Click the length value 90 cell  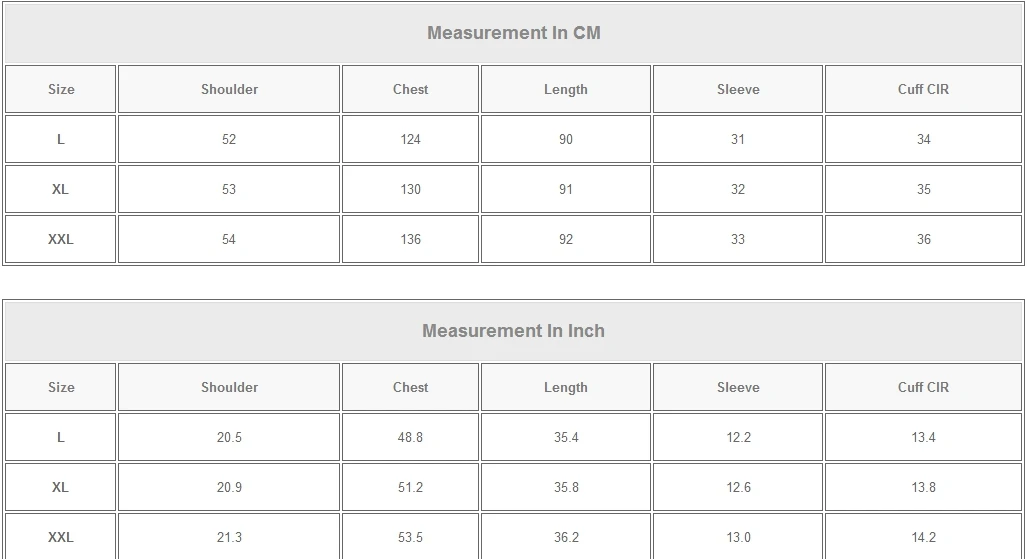(x=566, y=139)
